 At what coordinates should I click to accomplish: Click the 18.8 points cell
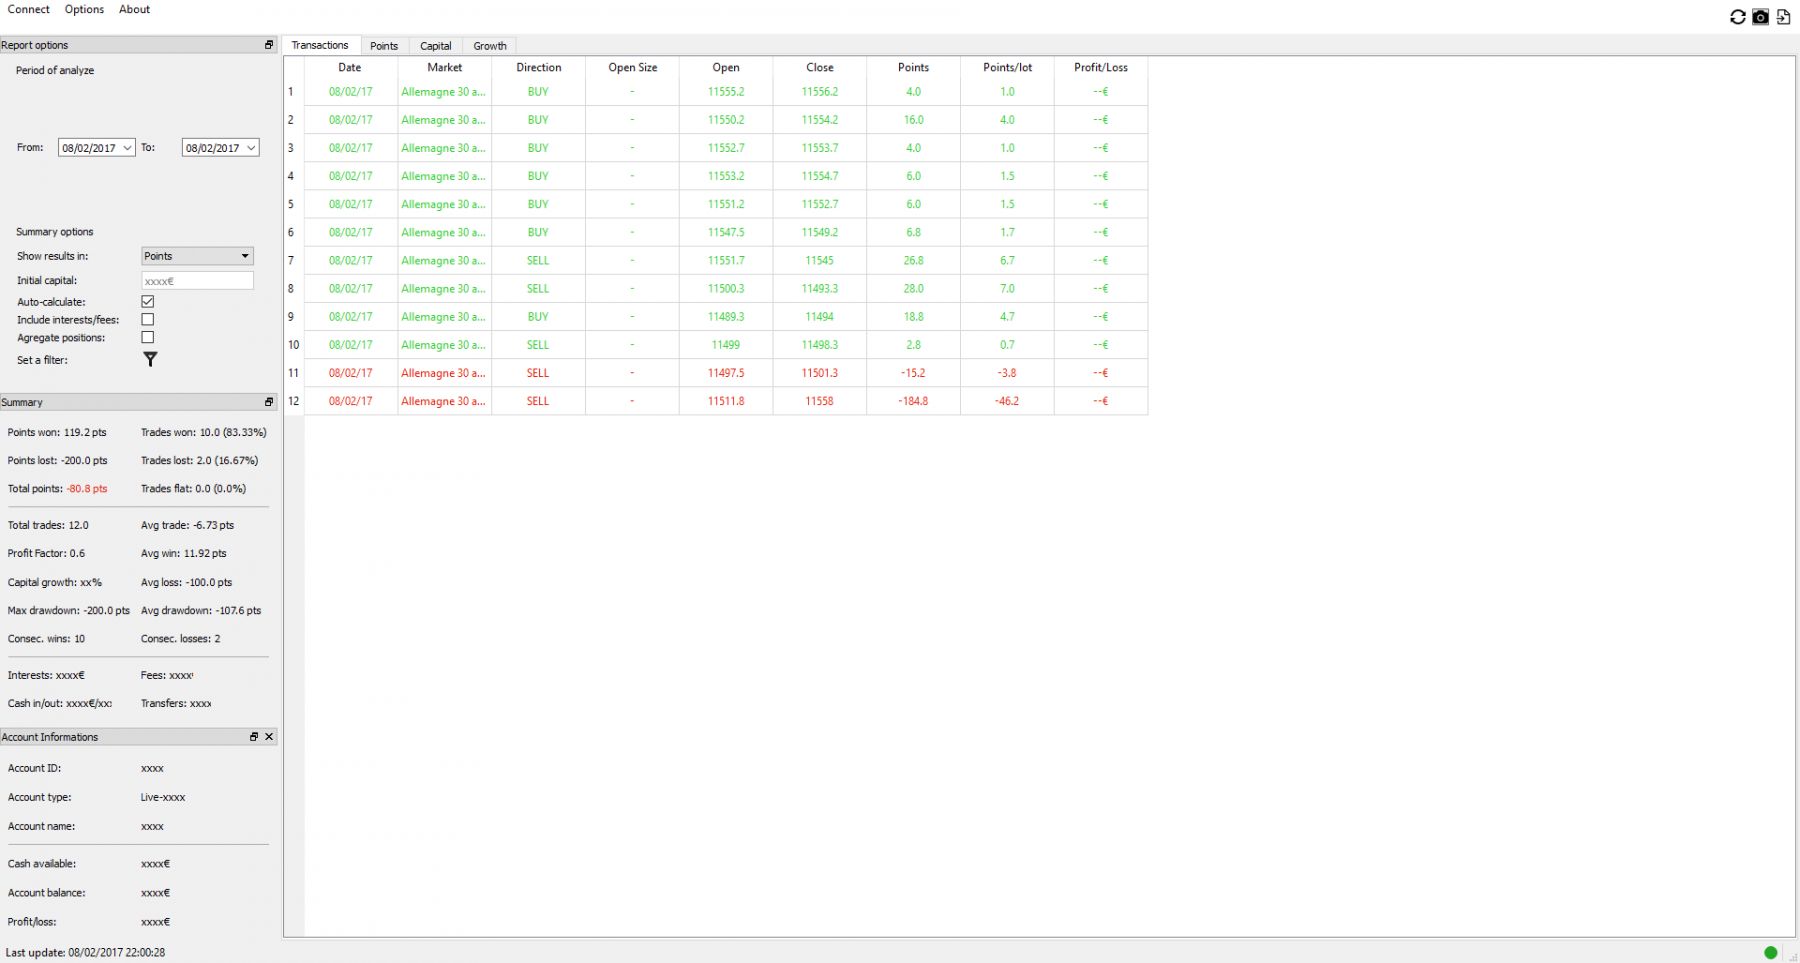[x=913, y=316]
